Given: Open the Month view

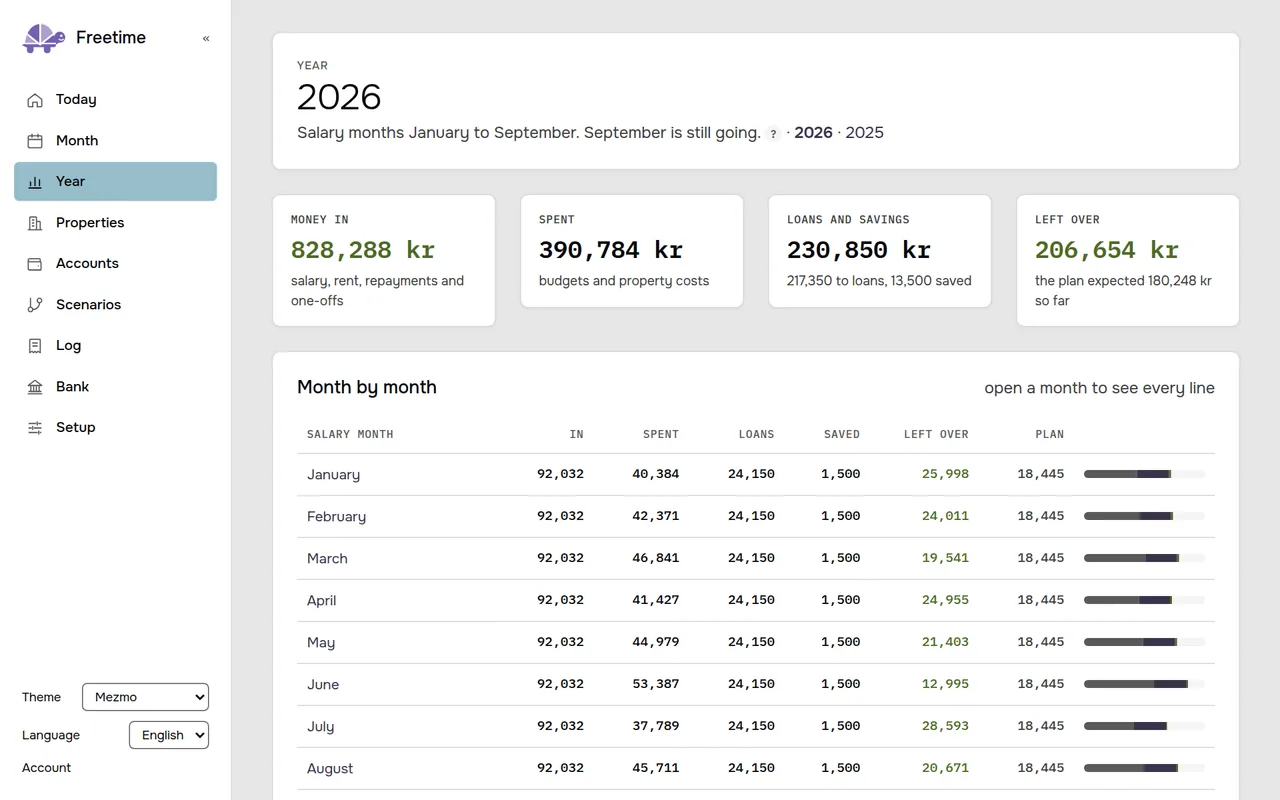Looking at the screenshot, I should point(115,141).
